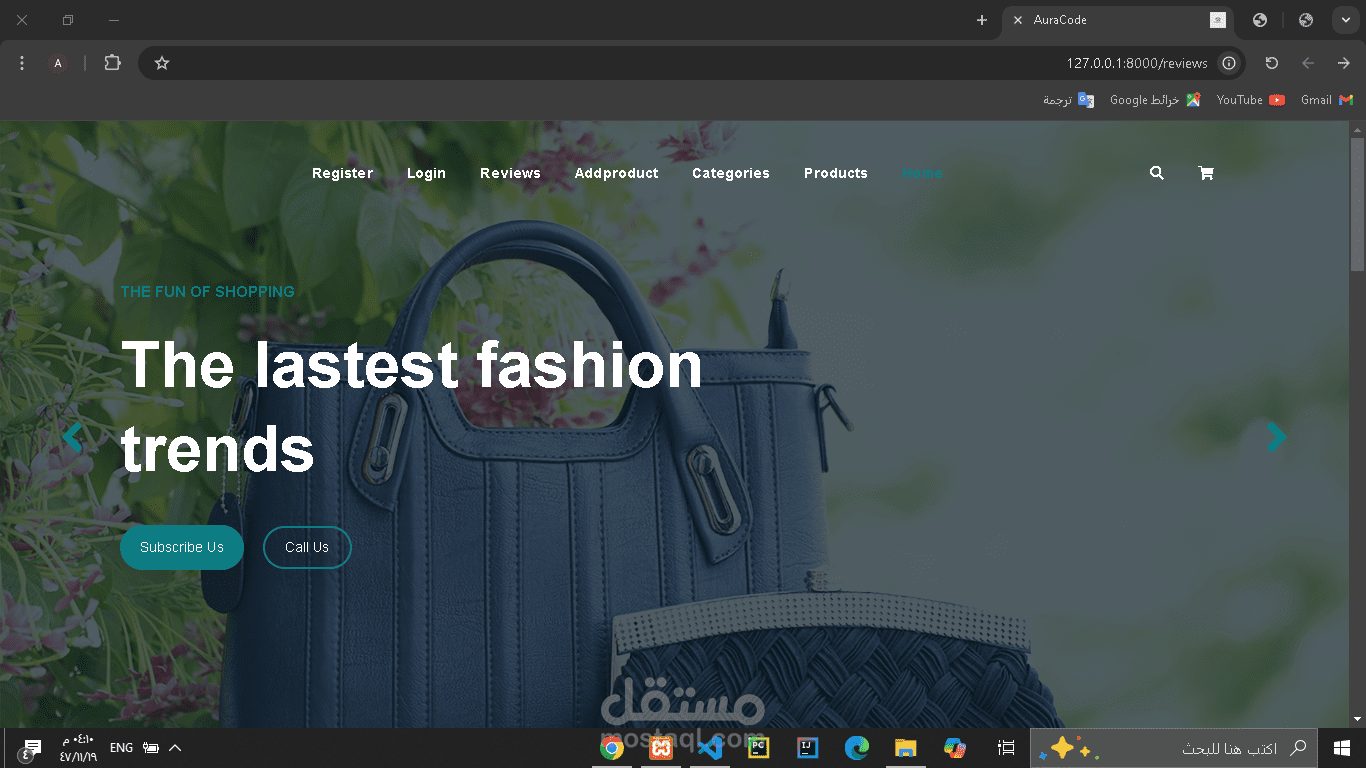Image resolution: width=1366 pixels, height=768 pixels.
Task: Open the Google Maps bookmark
Action: (x=1155, y=100)
